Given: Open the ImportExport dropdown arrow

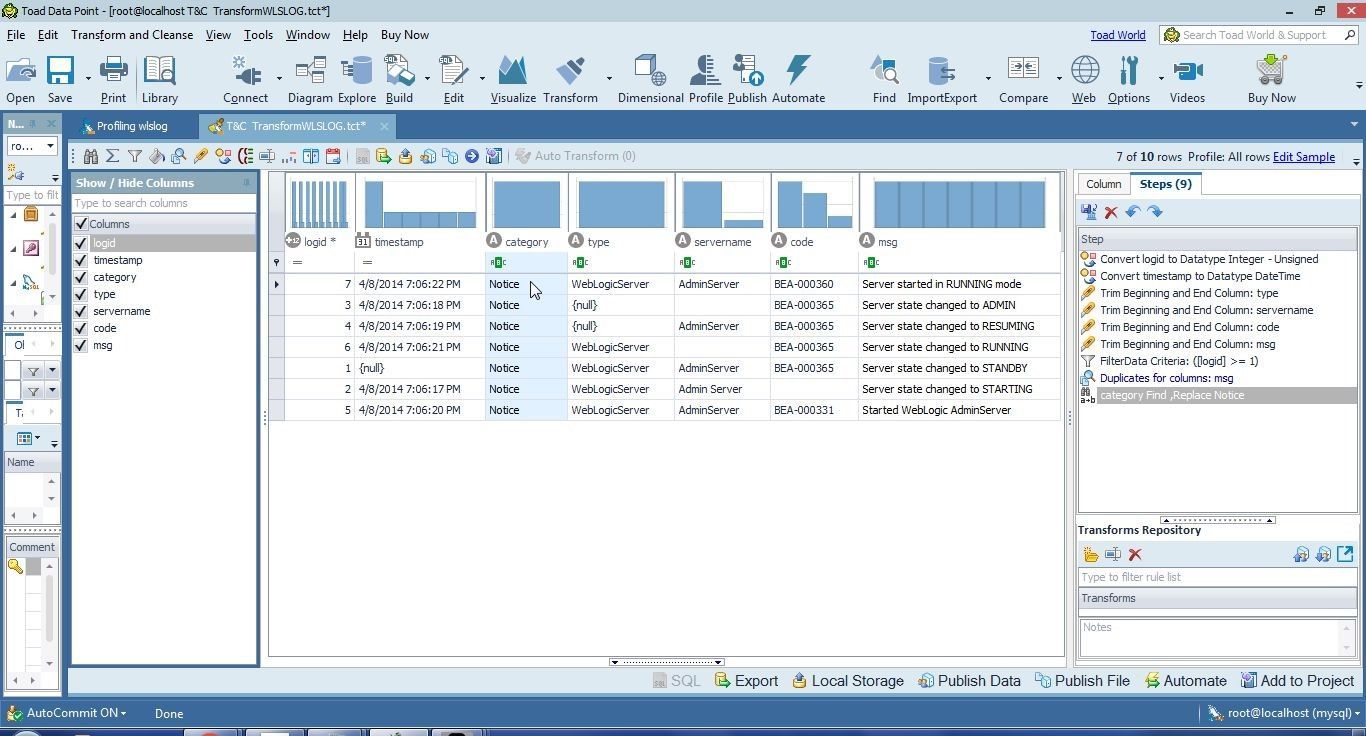Looking at the screenshot, I should coord(988,78).
